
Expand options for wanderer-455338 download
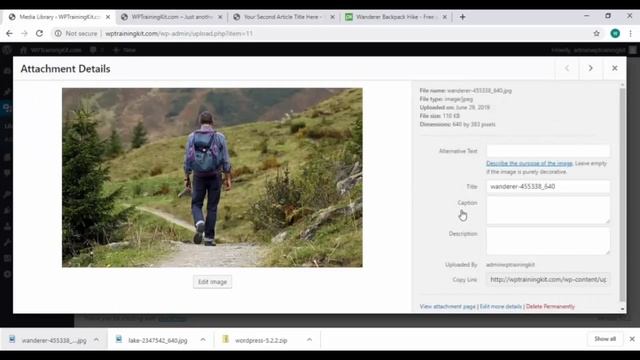pos(96,340)
